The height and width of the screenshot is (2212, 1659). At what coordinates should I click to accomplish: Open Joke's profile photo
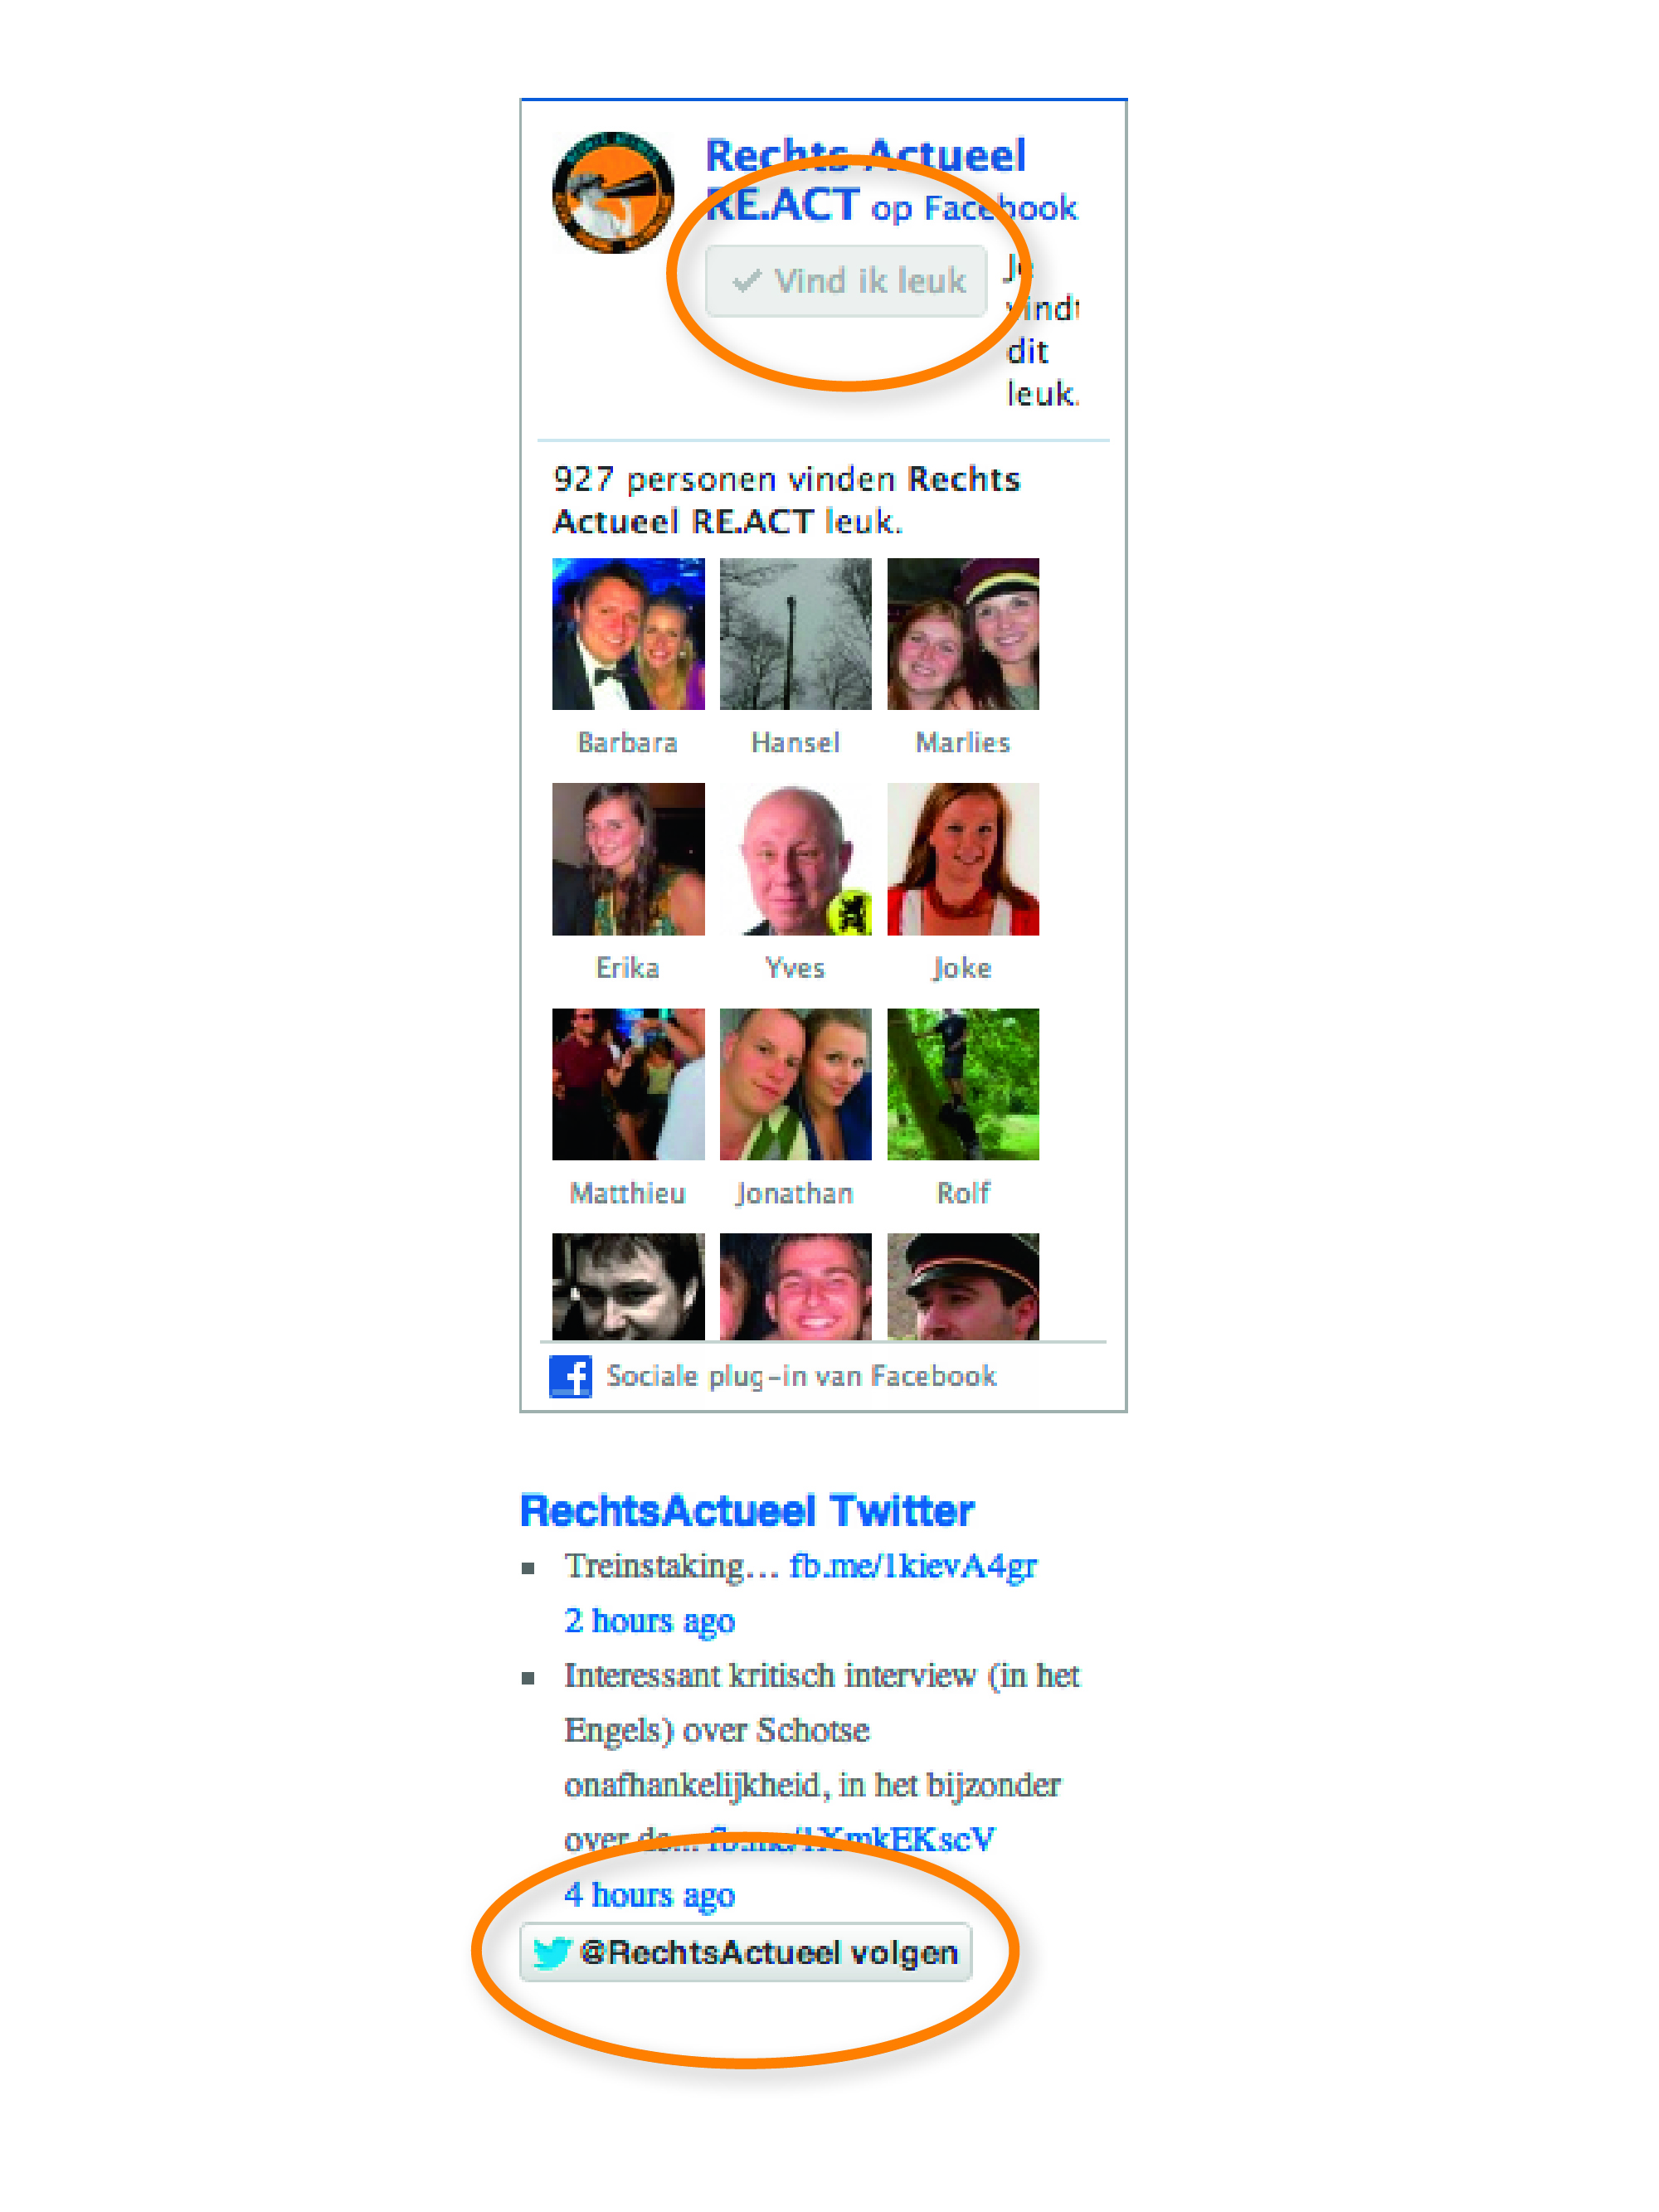pyautogui.click(x=963, y=859)
